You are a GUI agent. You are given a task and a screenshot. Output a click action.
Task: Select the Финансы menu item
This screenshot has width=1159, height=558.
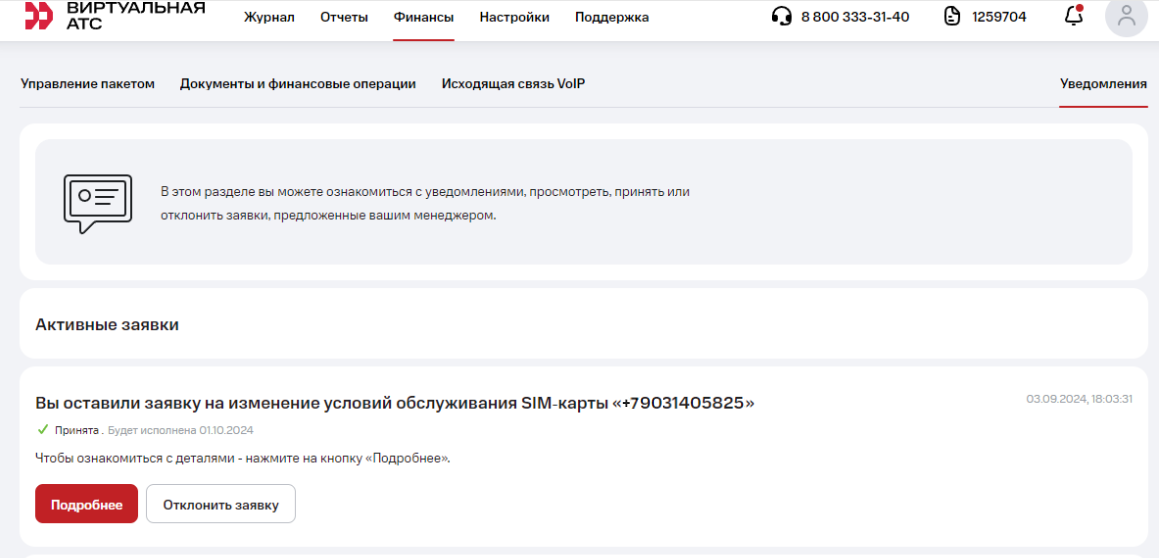click(423, 17)
